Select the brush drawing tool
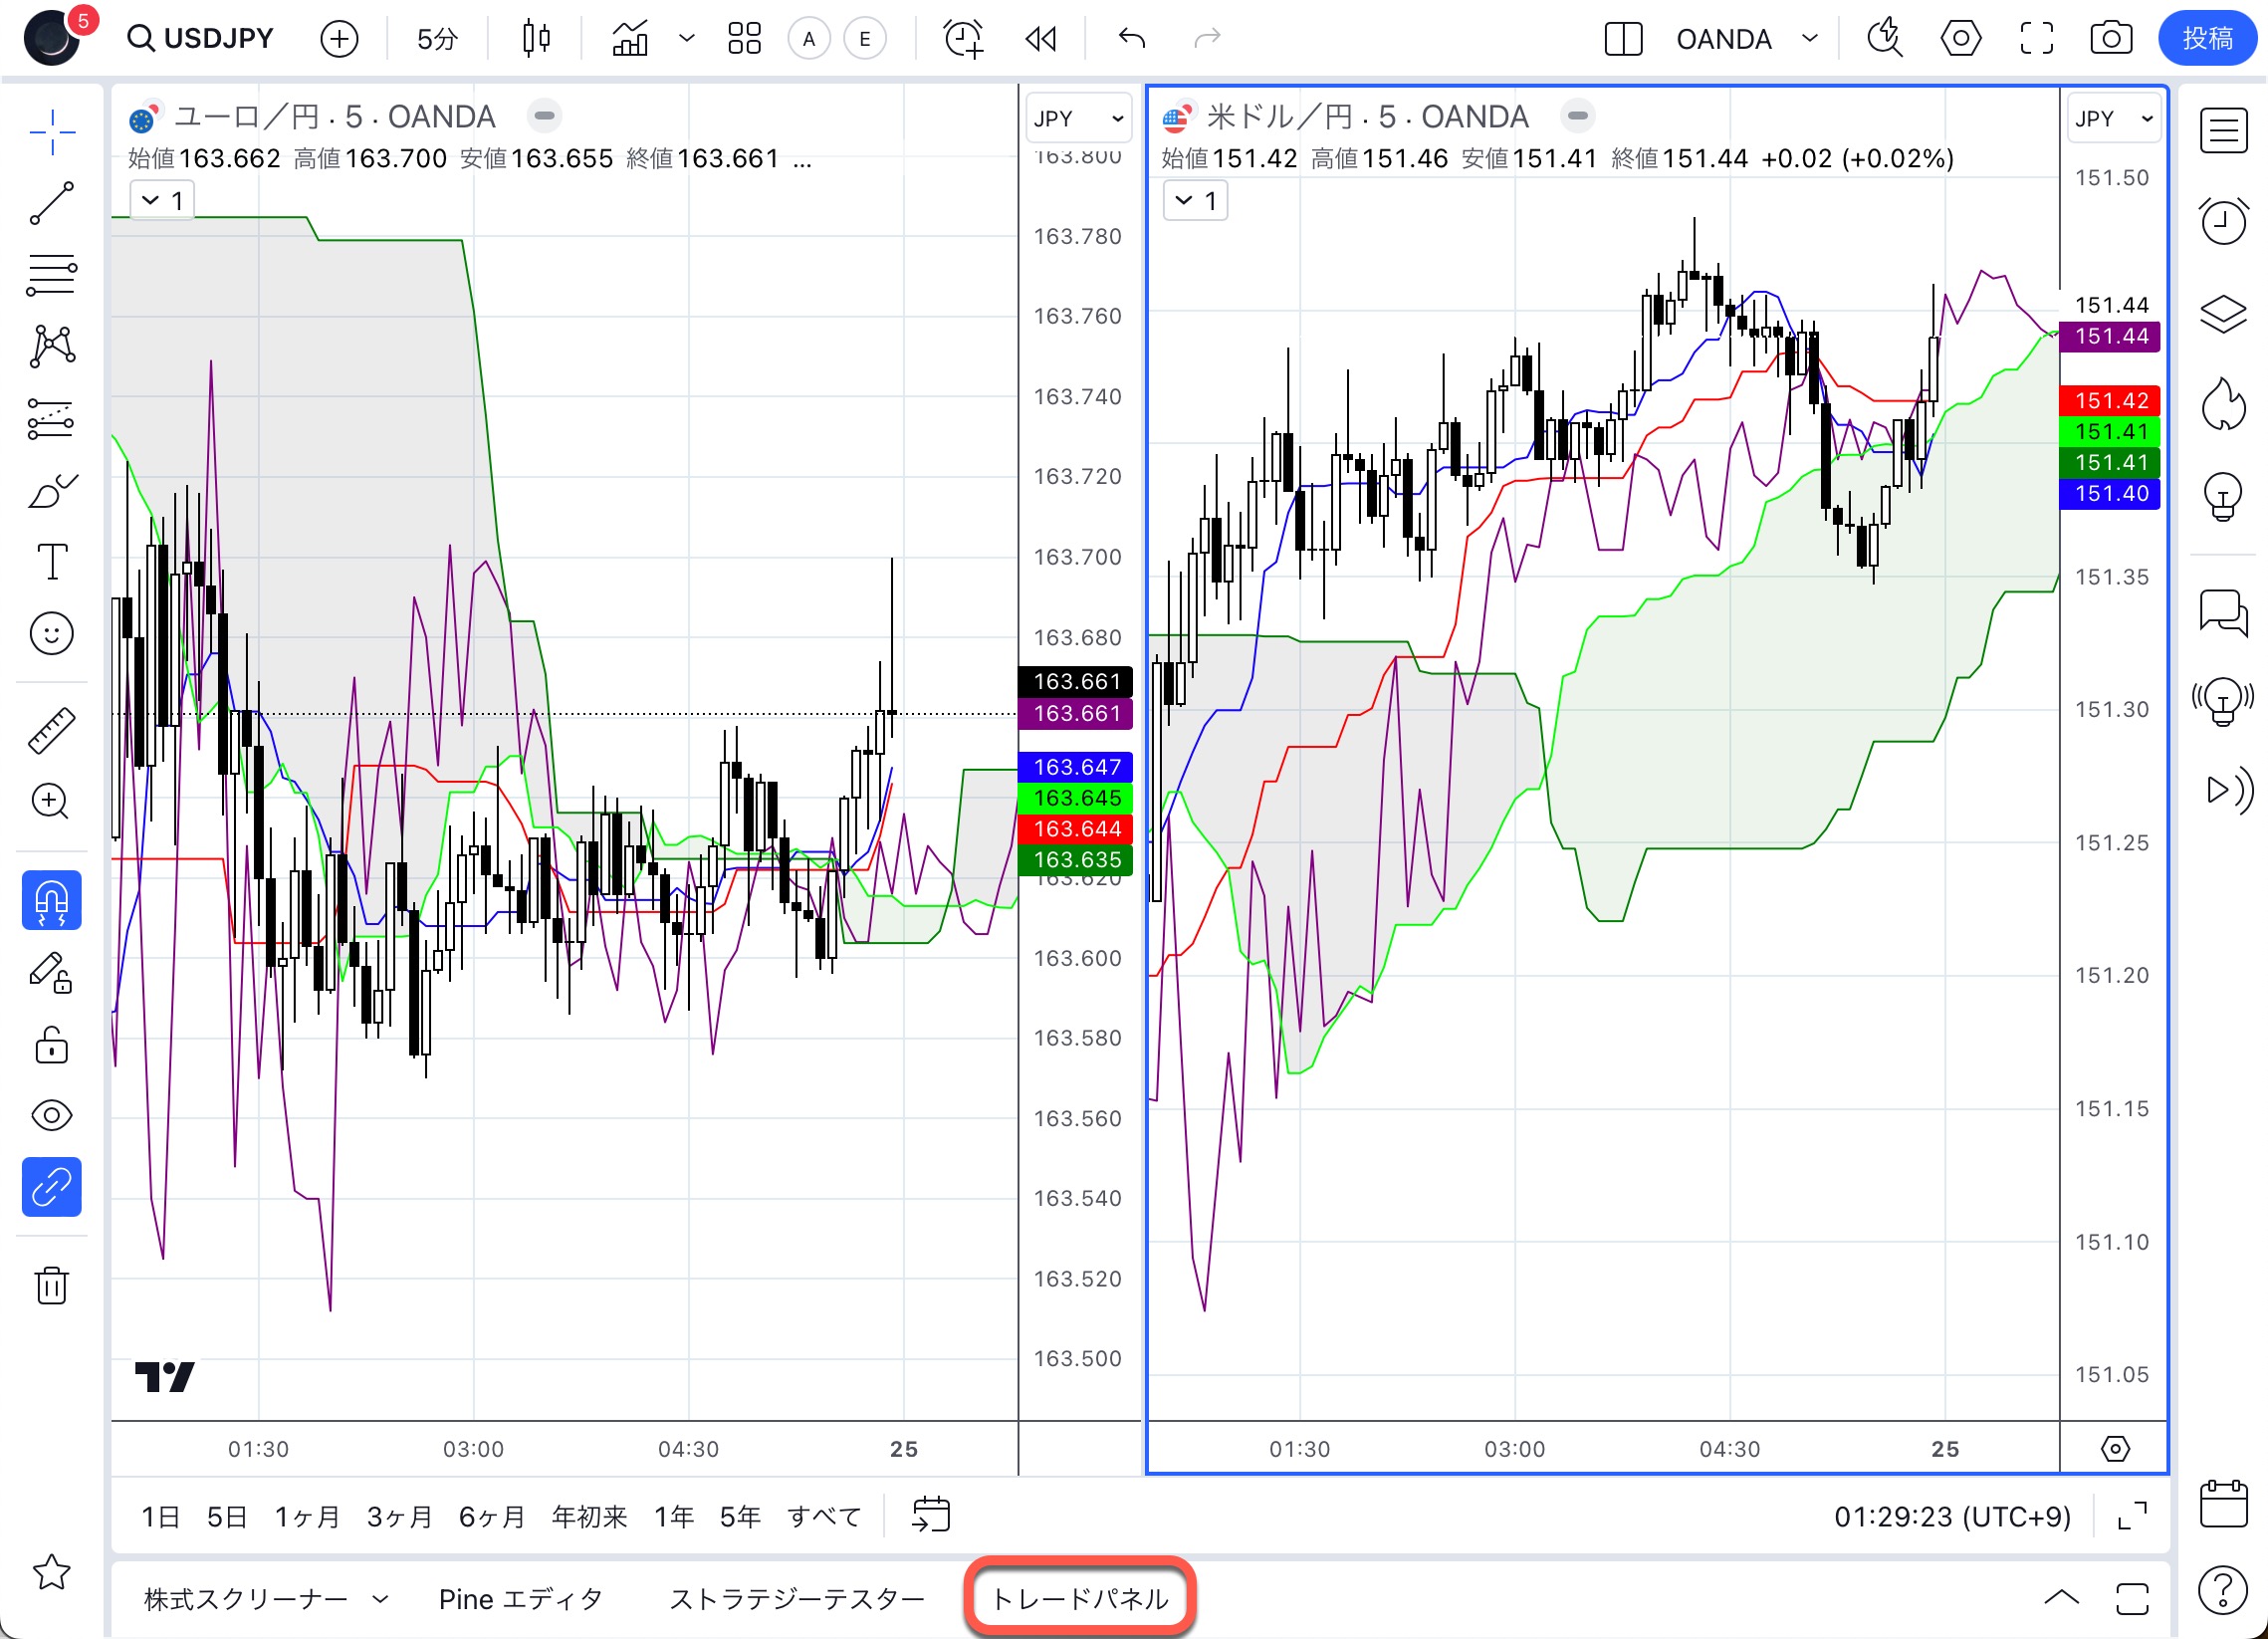Viewport: 2268px width, 1639px height. [52, 490]
